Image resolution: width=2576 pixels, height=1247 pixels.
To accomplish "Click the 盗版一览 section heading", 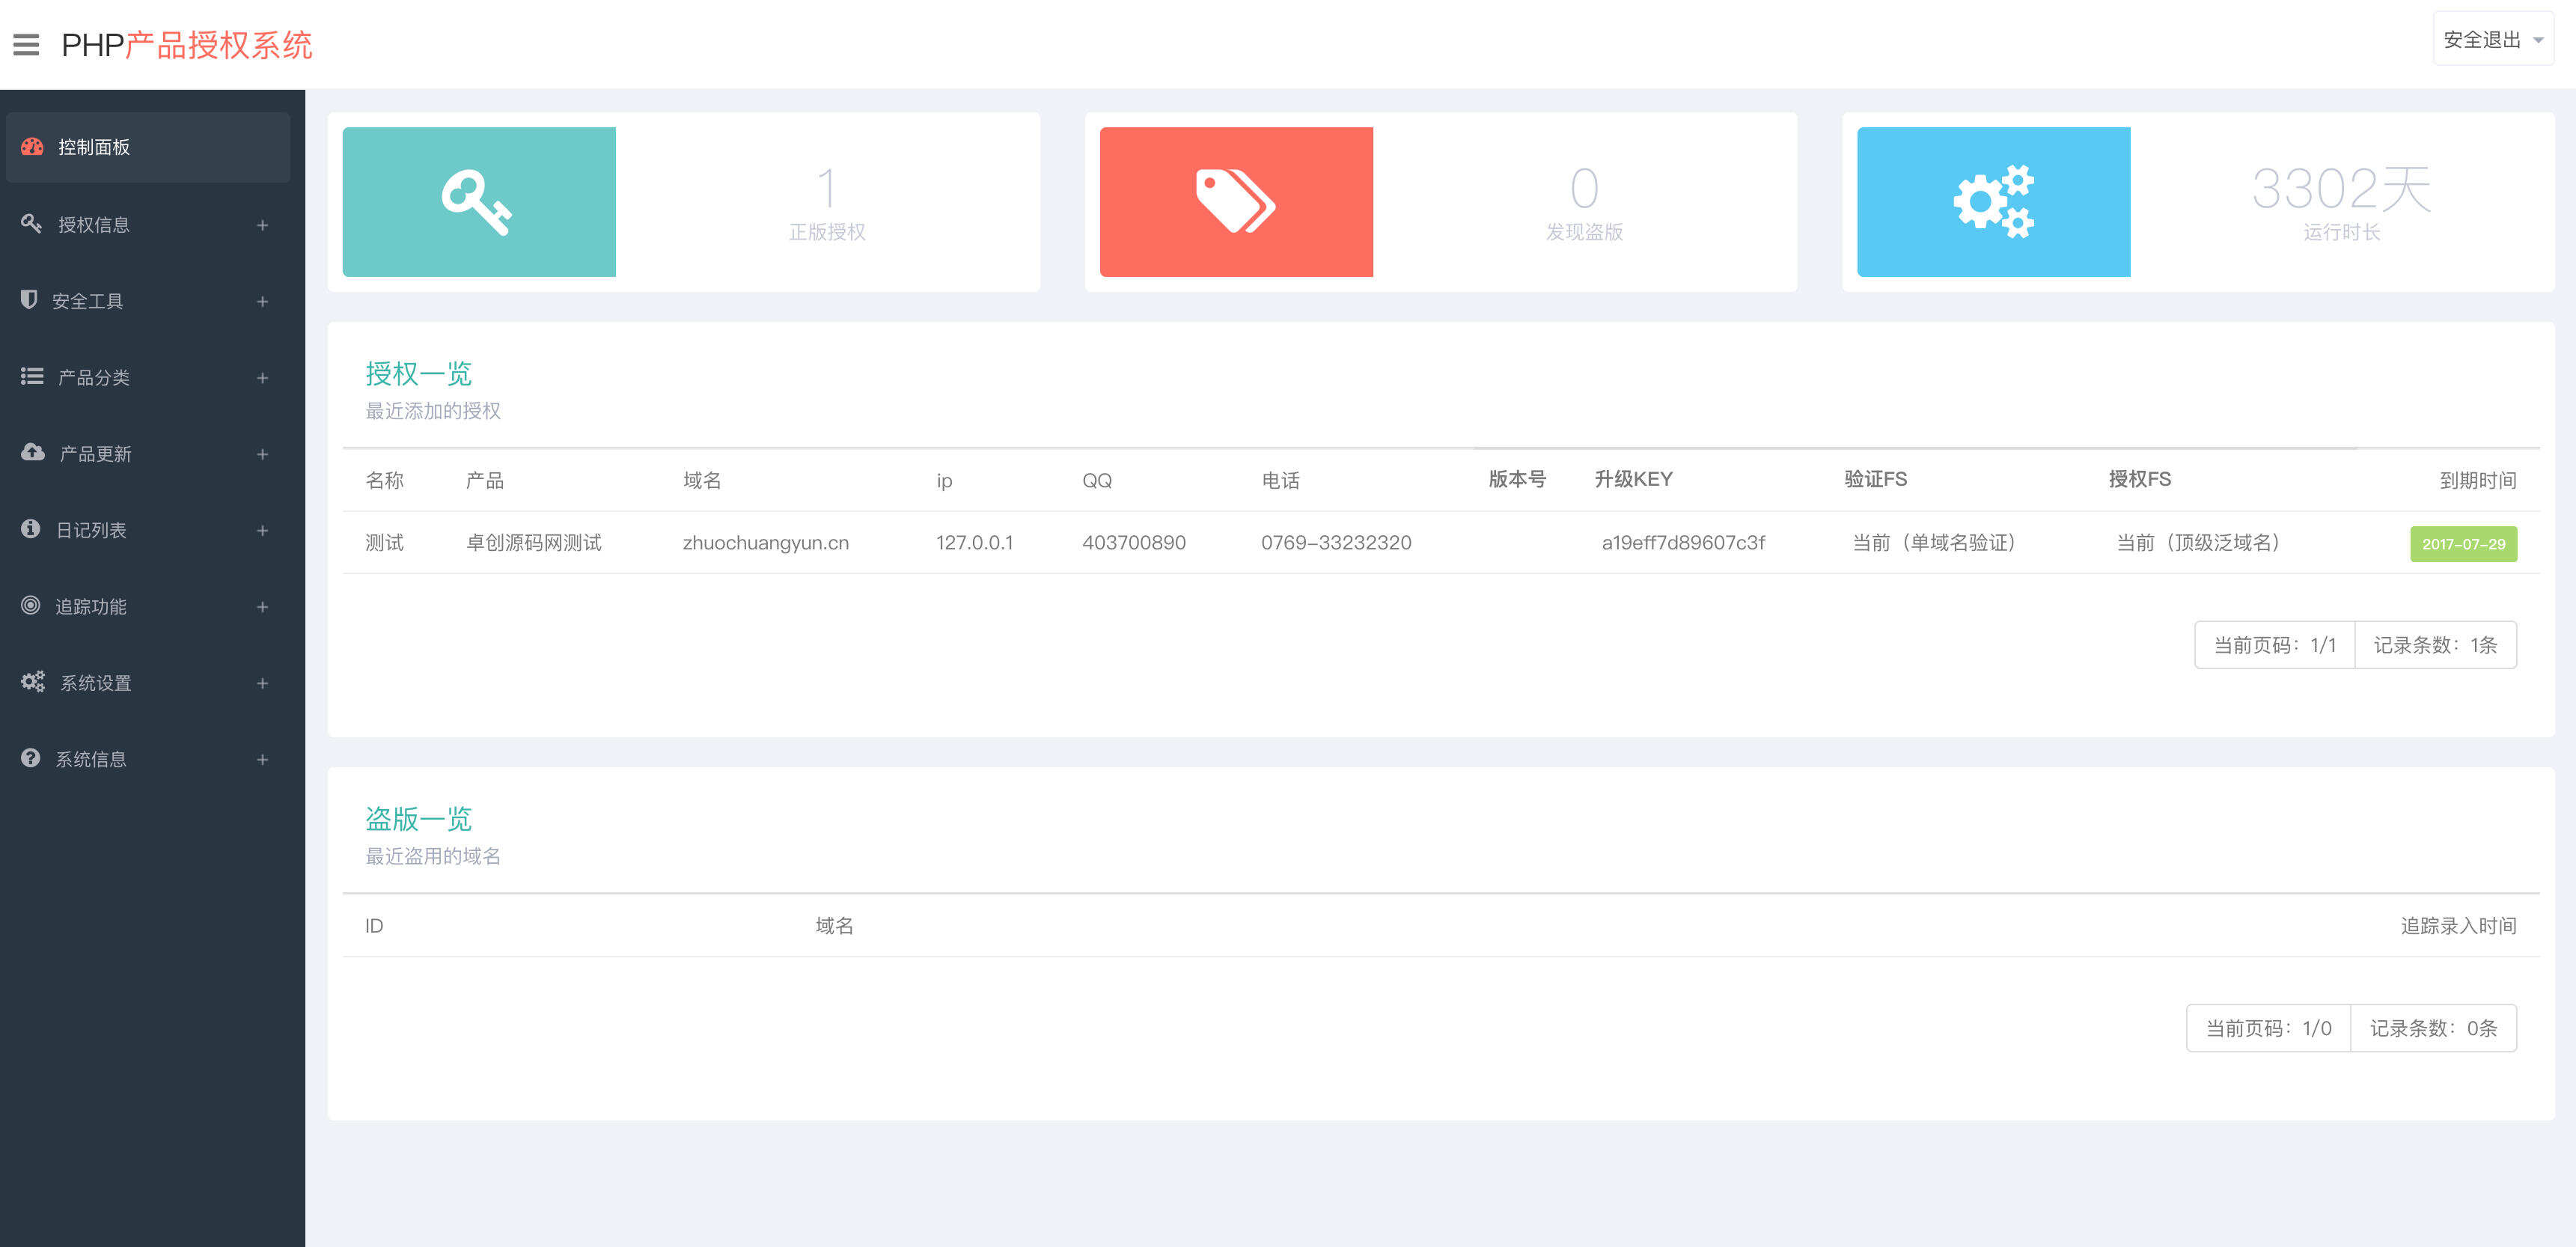I will tap(418, 819).
